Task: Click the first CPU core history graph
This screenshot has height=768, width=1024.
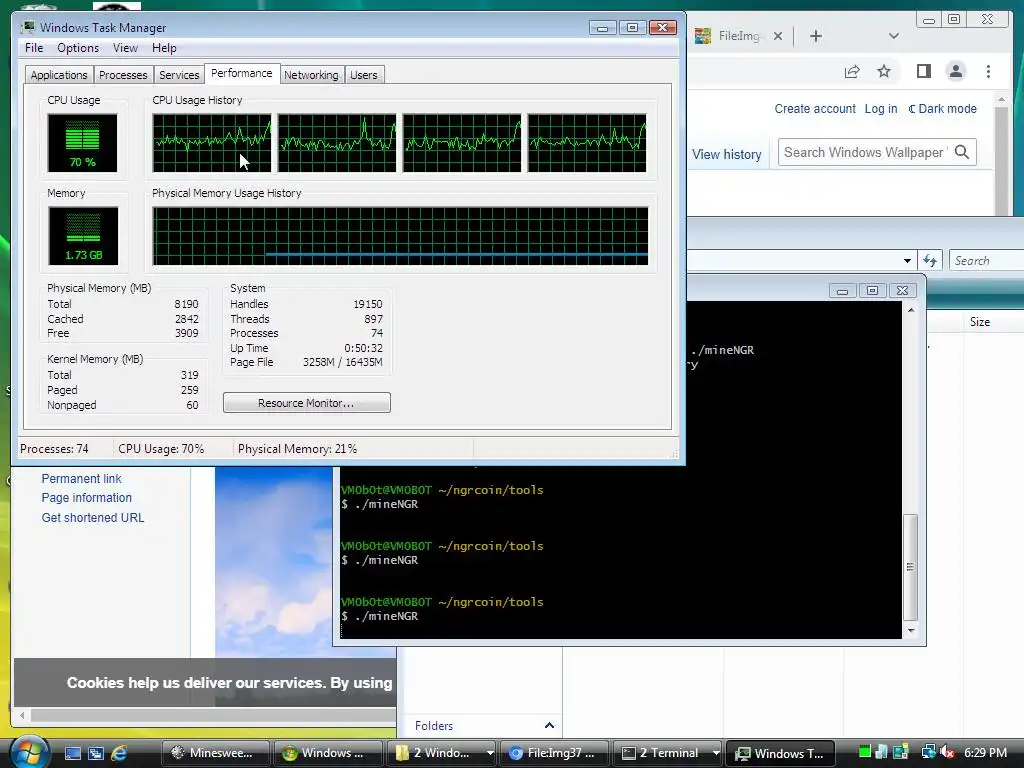Action: [x=212, y=143]
